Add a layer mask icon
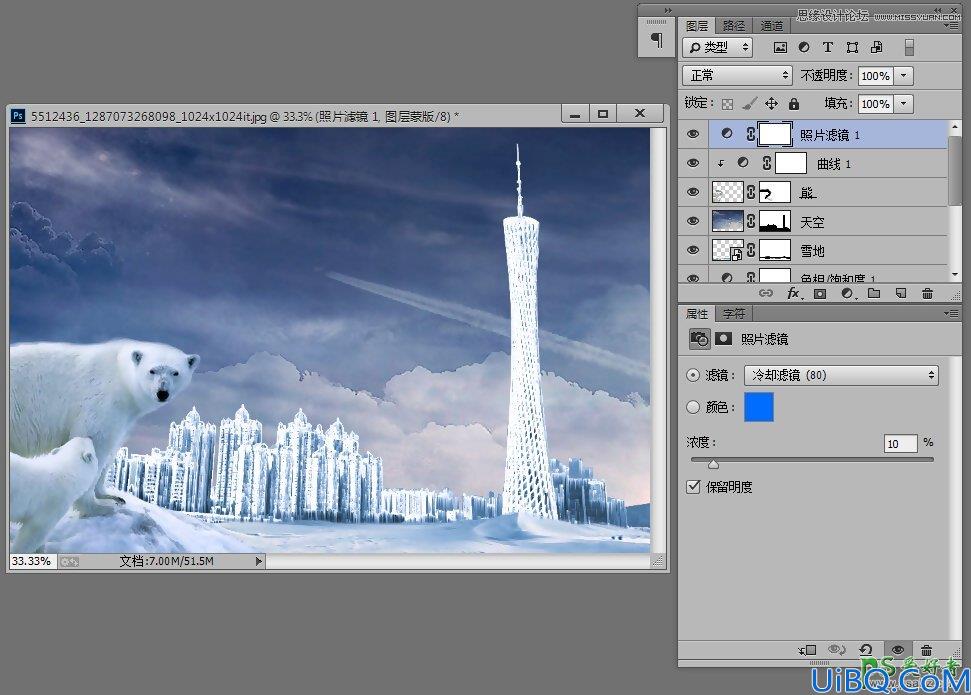This screenshot has width=971, height=695. tap(820, 294)
